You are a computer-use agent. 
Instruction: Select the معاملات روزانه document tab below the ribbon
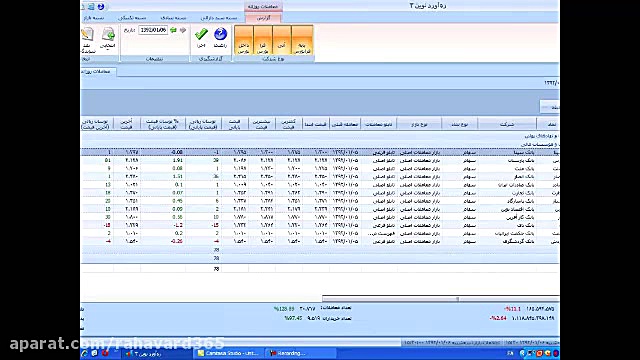point(98,71)
